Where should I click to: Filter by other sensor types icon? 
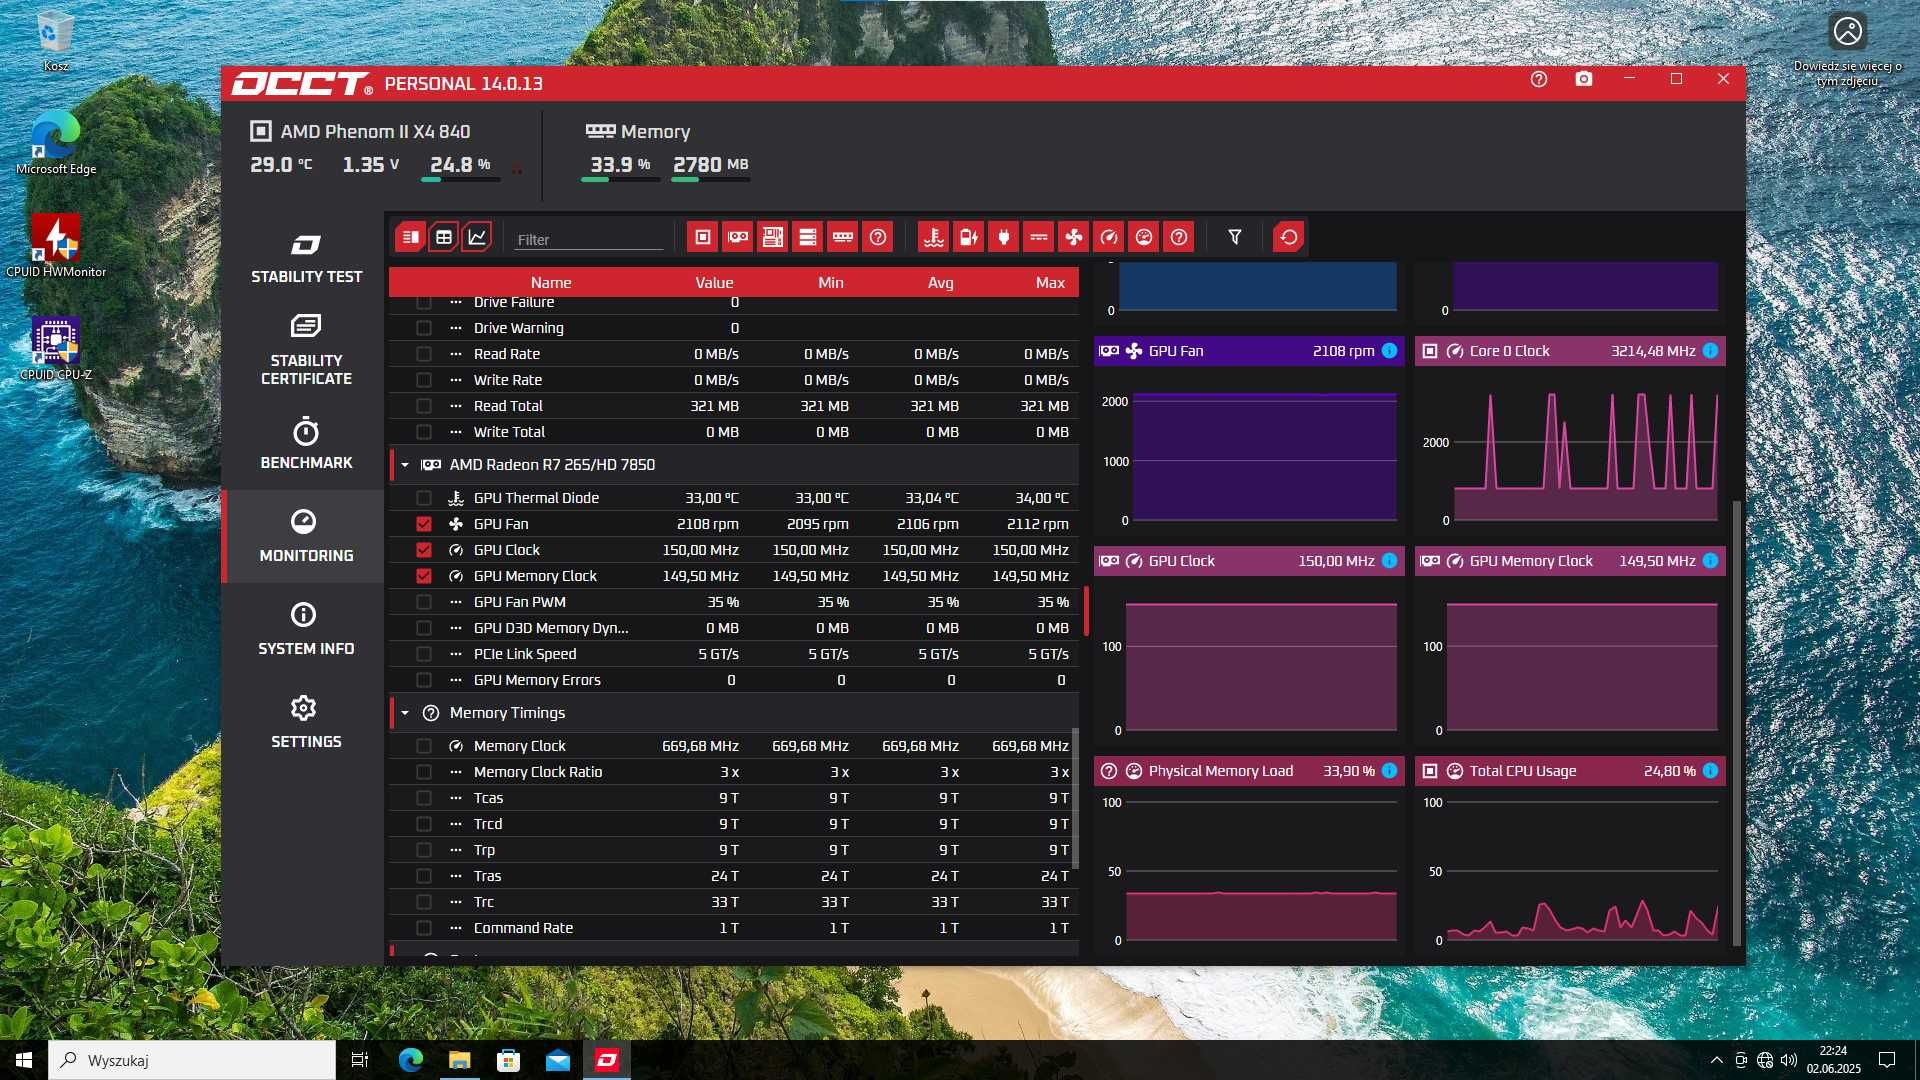[x=1179, y=237]
